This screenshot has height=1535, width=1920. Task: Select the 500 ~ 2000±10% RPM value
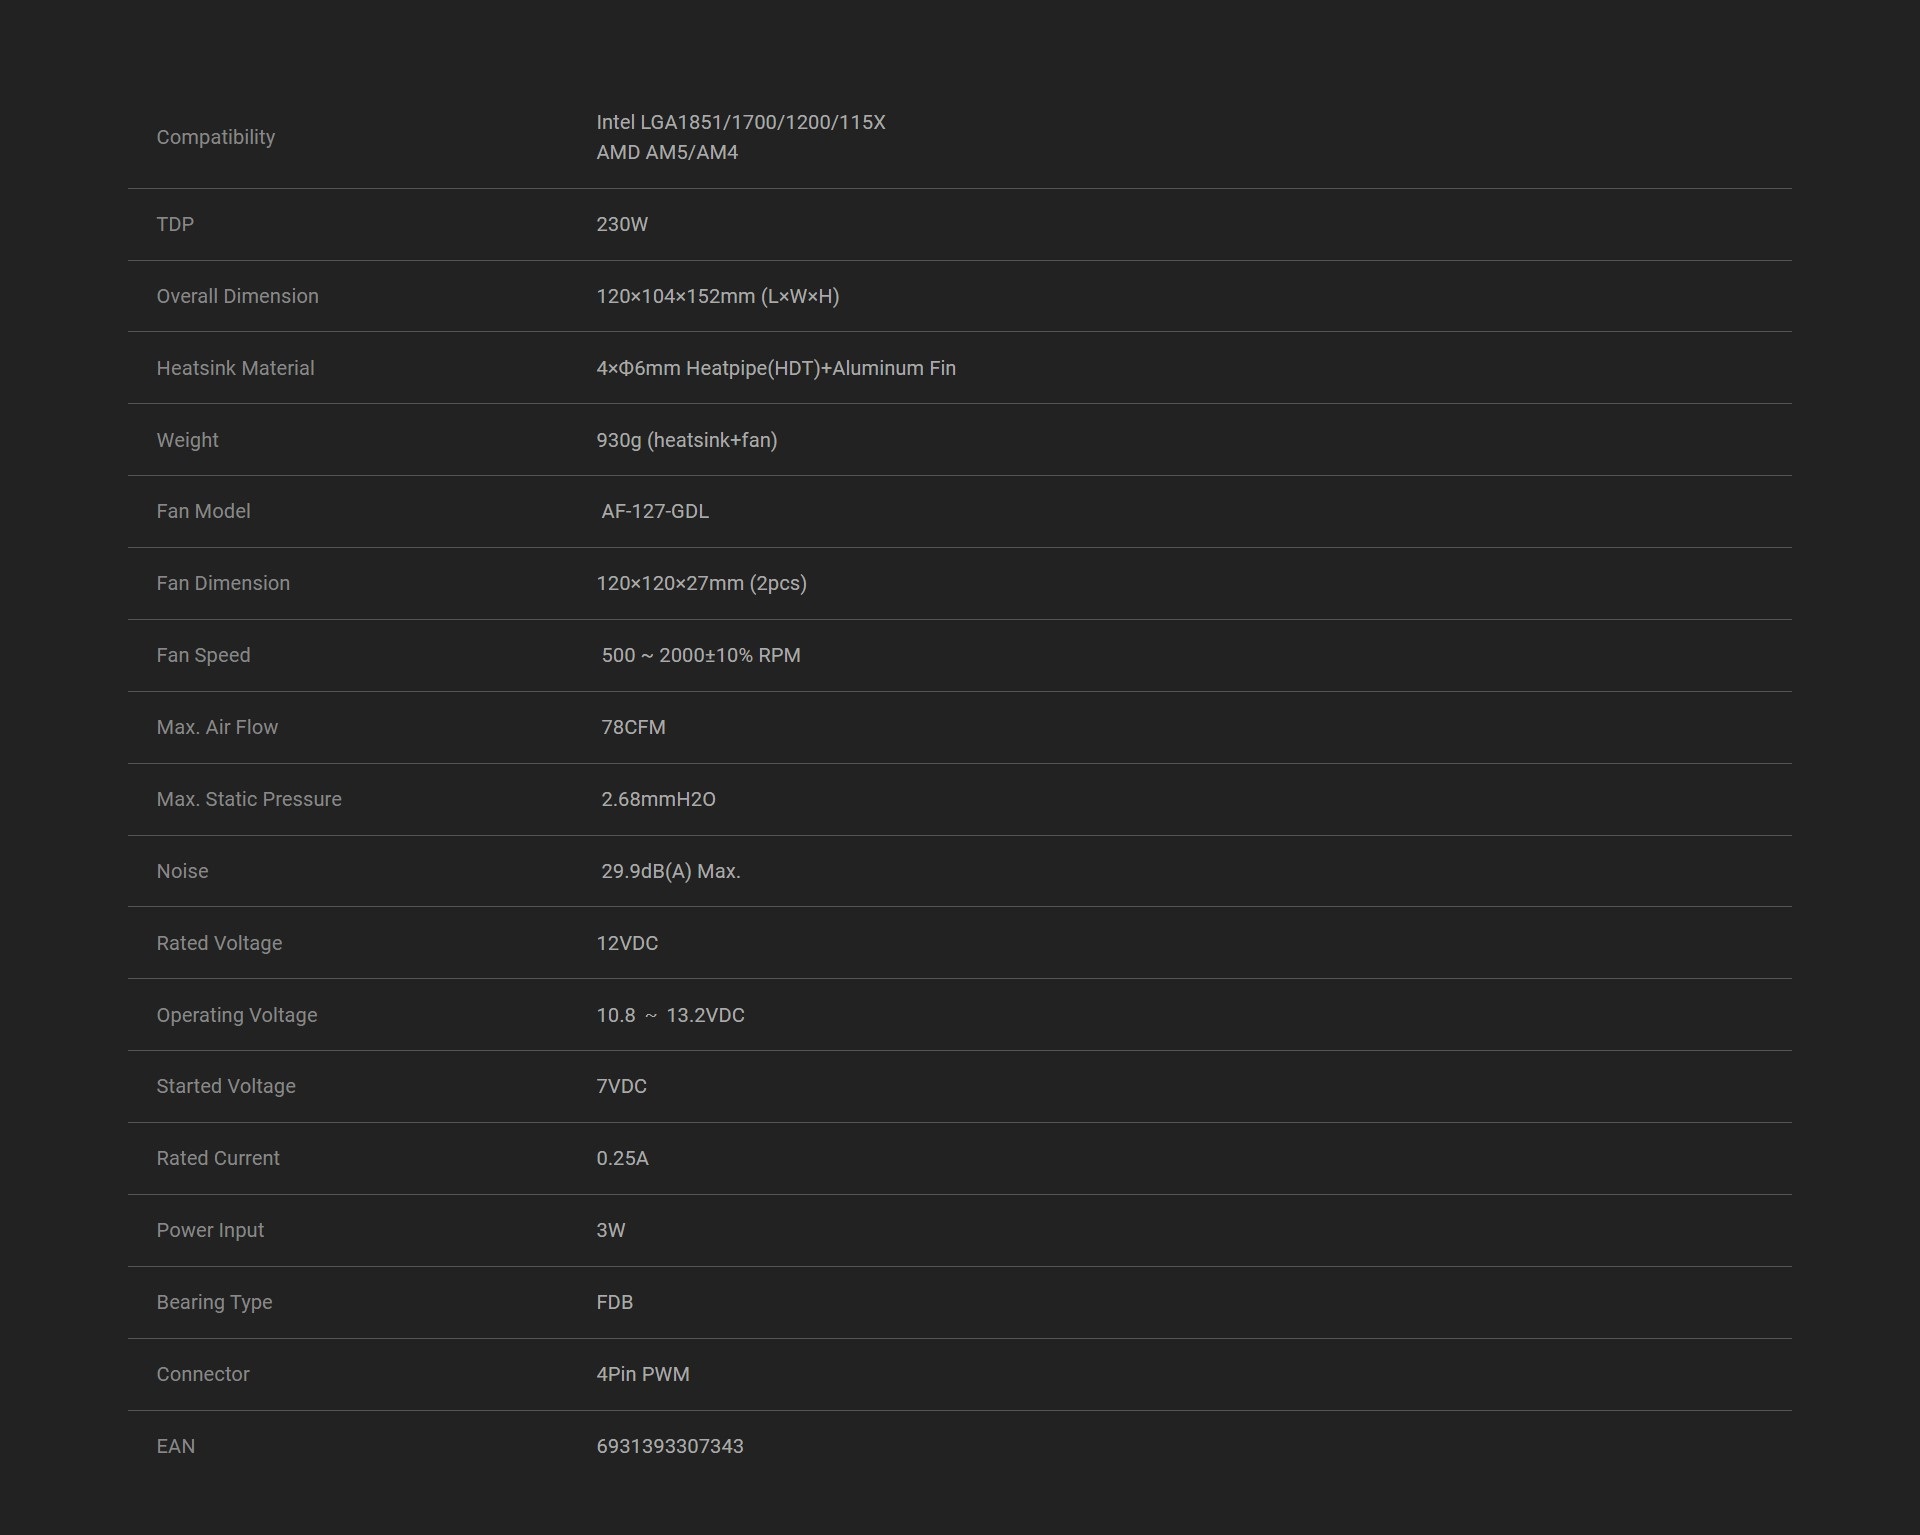pos(700,655)
